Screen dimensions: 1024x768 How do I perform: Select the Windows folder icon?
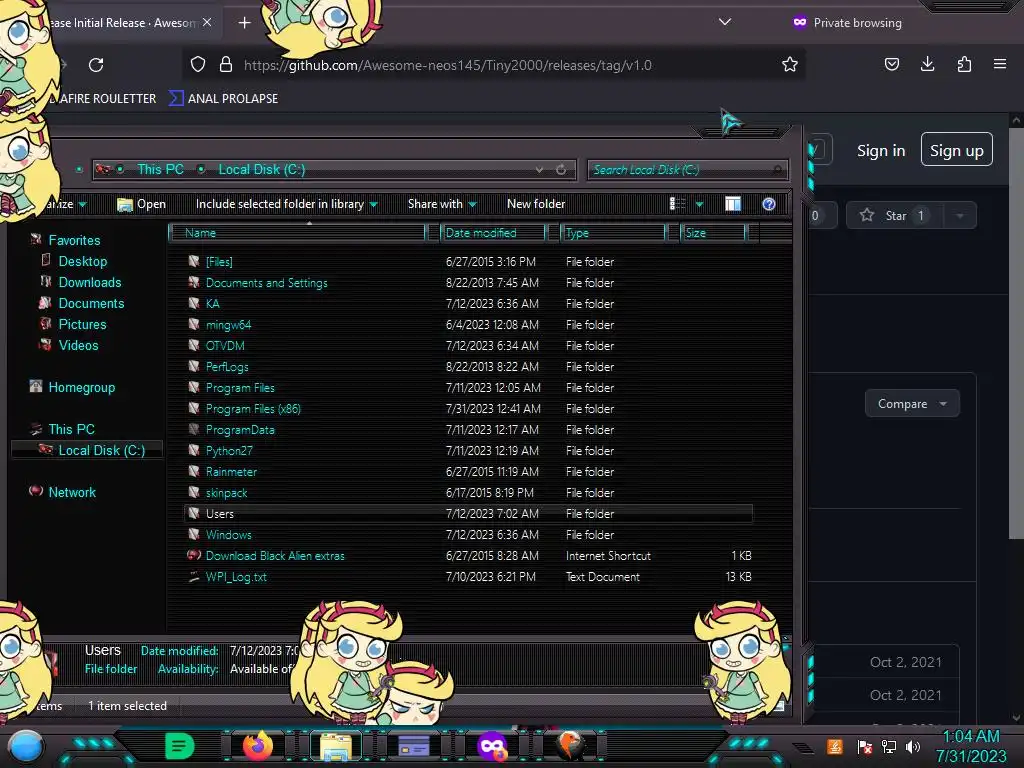point(194,534)
